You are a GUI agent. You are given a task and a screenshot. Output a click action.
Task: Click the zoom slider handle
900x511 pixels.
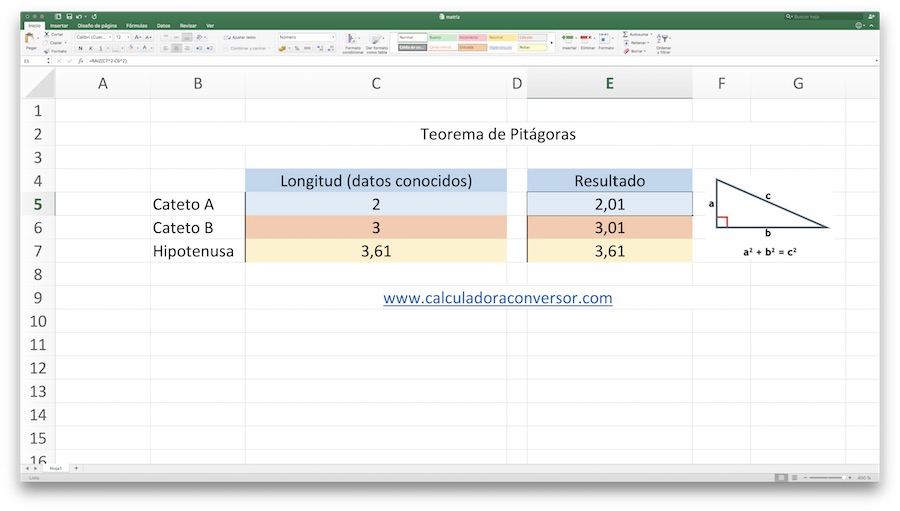[x=844, y=478]
